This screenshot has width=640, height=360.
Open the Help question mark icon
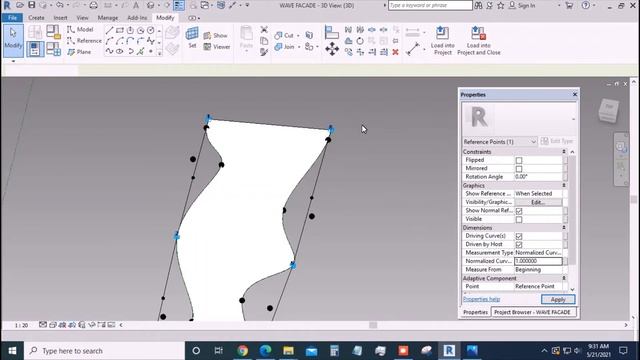pos(586,5)
